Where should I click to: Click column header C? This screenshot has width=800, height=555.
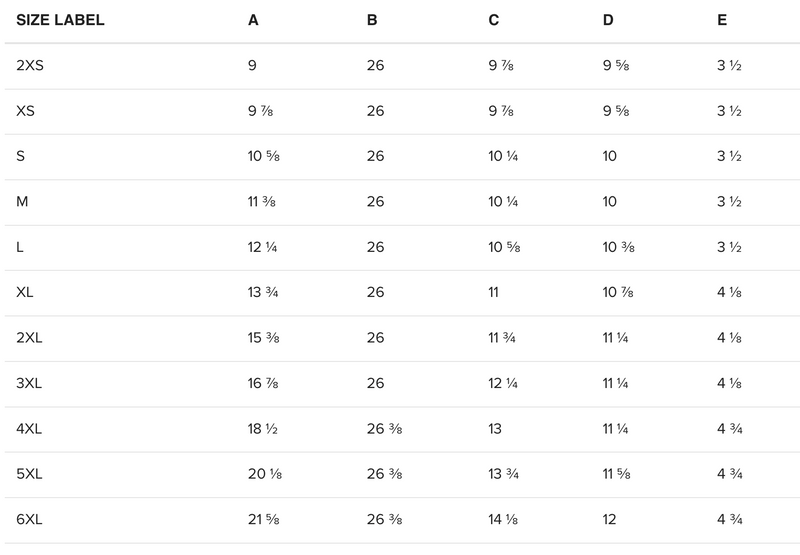click(494, 20)
